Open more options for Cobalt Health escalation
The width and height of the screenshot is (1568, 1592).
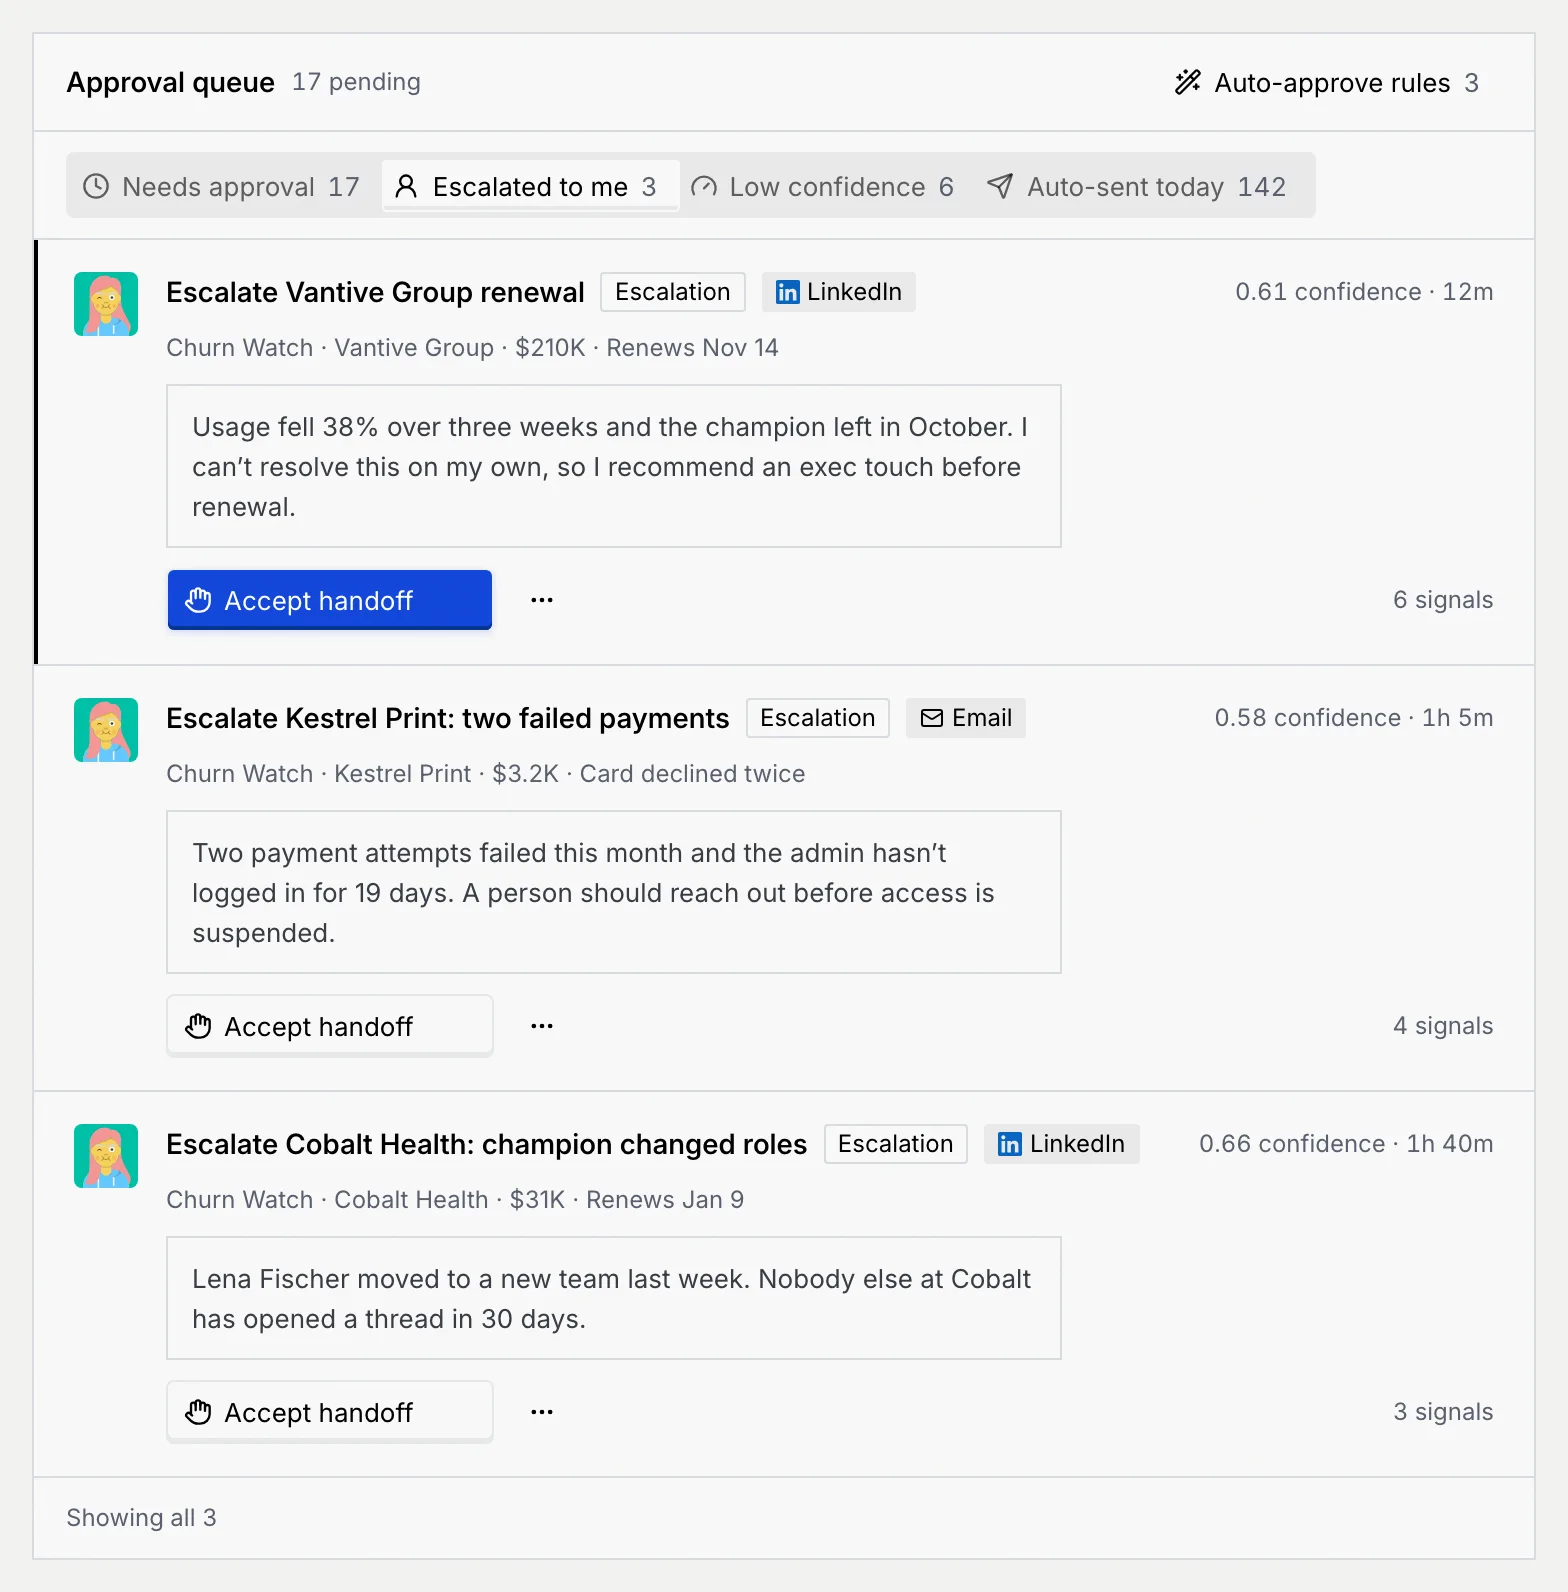click(542, 1412)
